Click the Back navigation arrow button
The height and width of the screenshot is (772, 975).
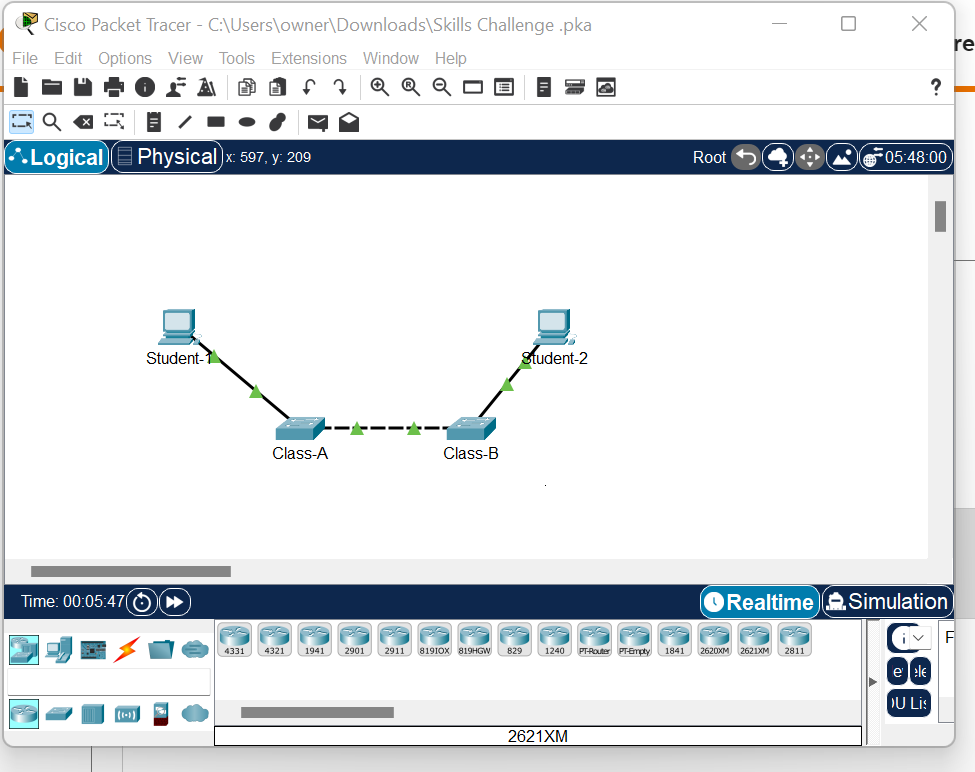(x=746, y=157)
